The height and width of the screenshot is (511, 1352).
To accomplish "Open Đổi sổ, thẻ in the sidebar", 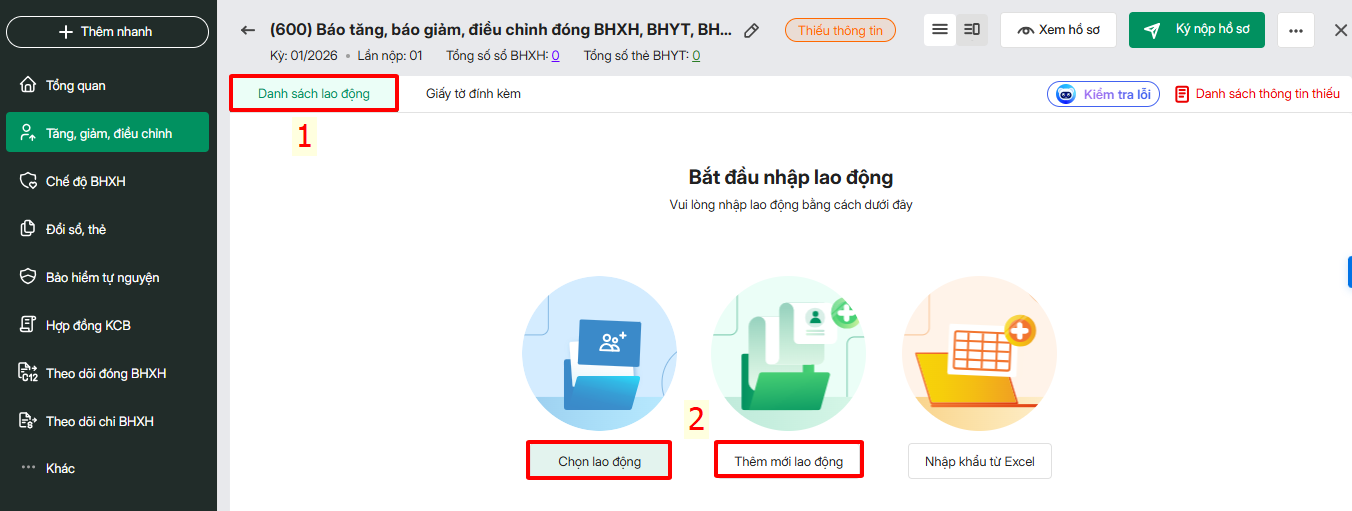I will 76,230.
